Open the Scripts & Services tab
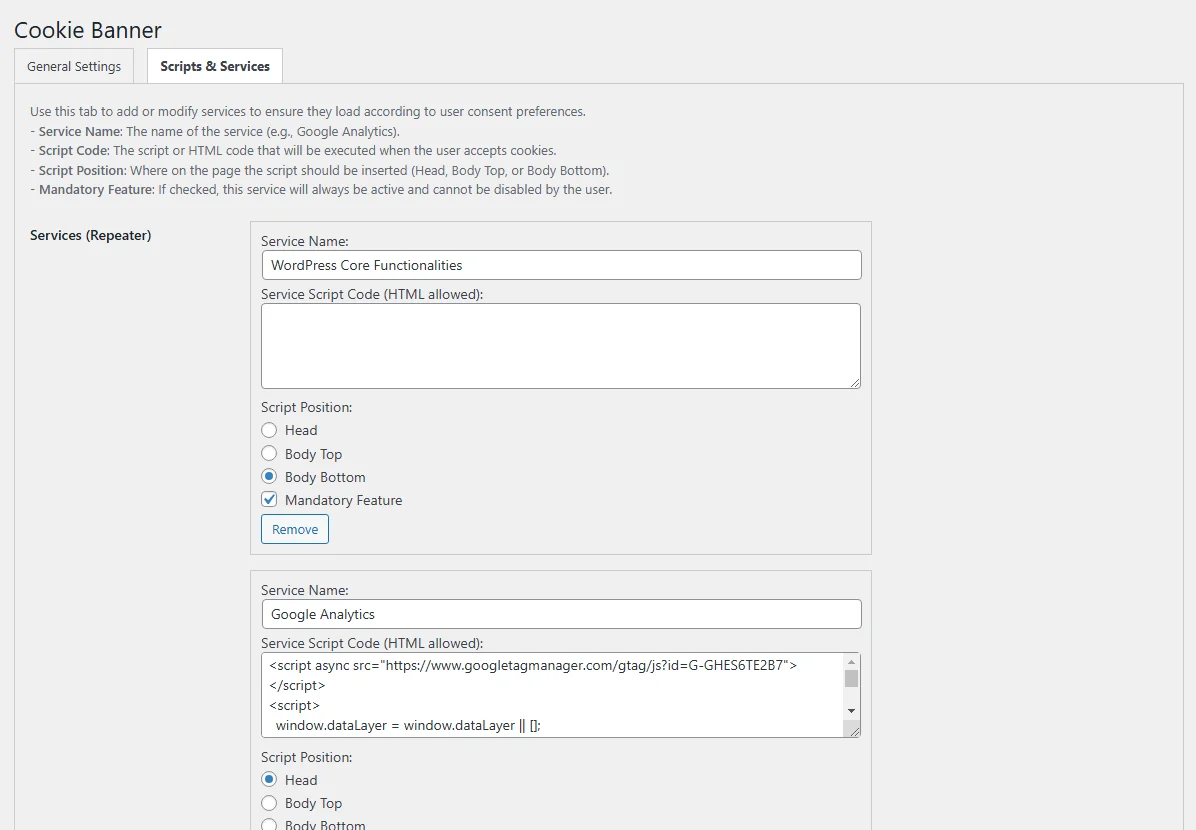Viewport: 1196px width, 830px height. (x=215, y=67)
